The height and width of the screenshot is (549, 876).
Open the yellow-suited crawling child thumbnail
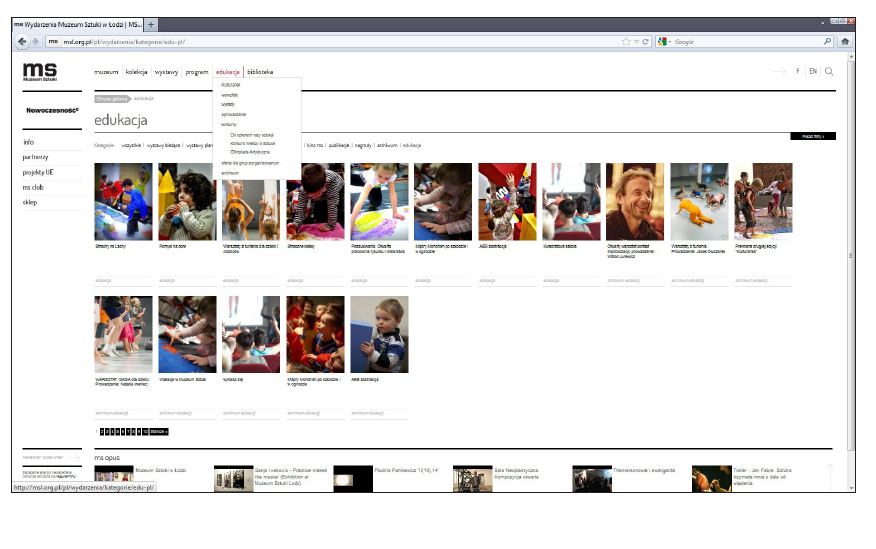click(x=699, y=202)
